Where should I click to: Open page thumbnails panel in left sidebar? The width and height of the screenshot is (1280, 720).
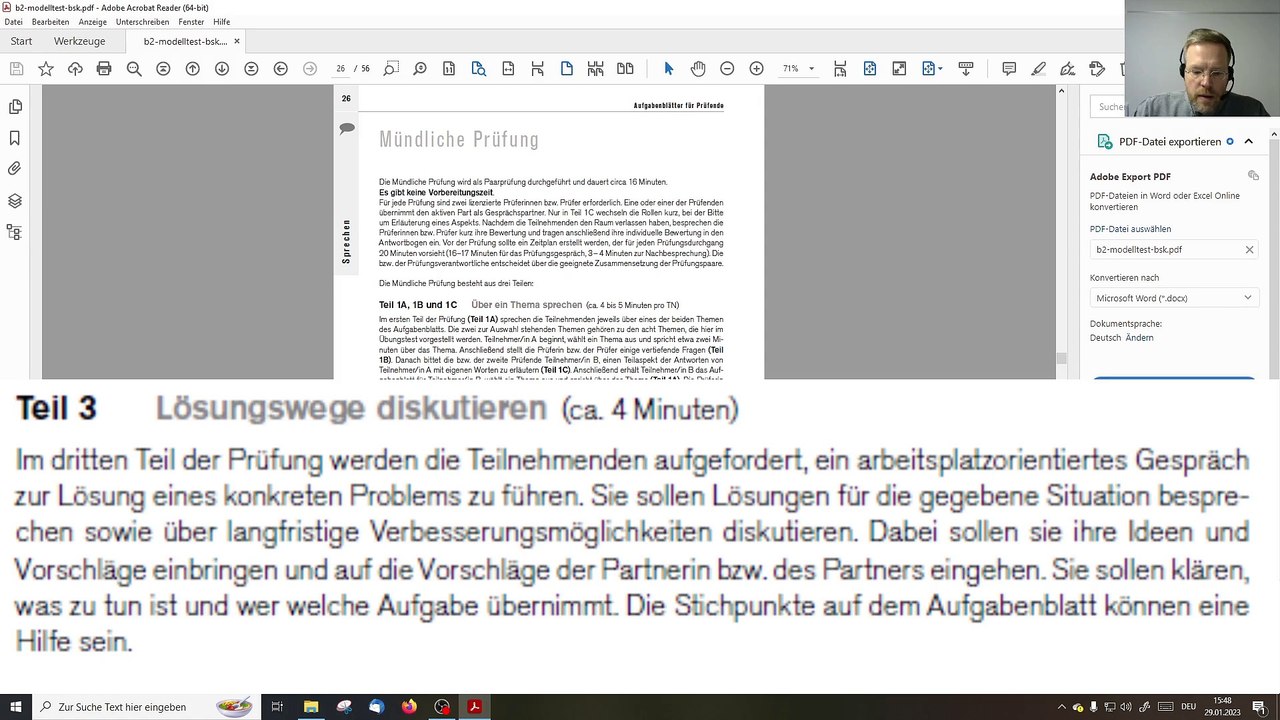[x=15, y=107]
